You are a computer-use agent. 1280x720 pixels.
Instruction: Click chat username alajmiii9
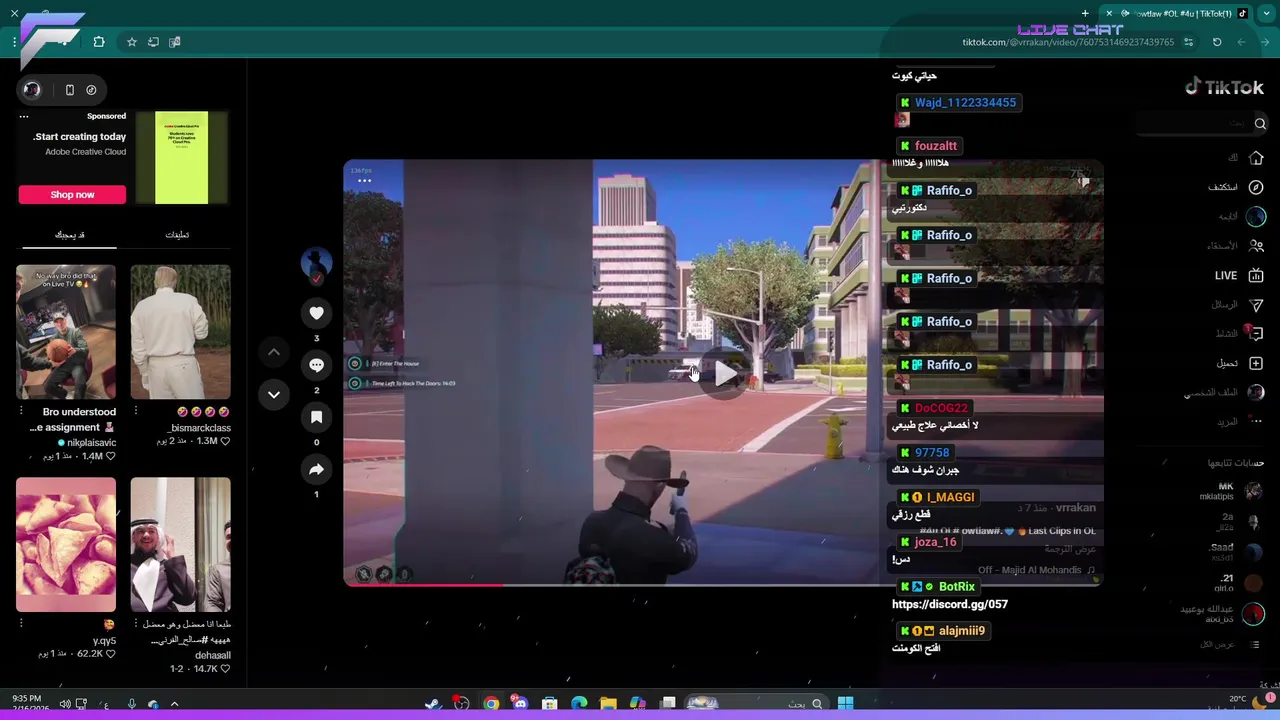click(962, 631)
